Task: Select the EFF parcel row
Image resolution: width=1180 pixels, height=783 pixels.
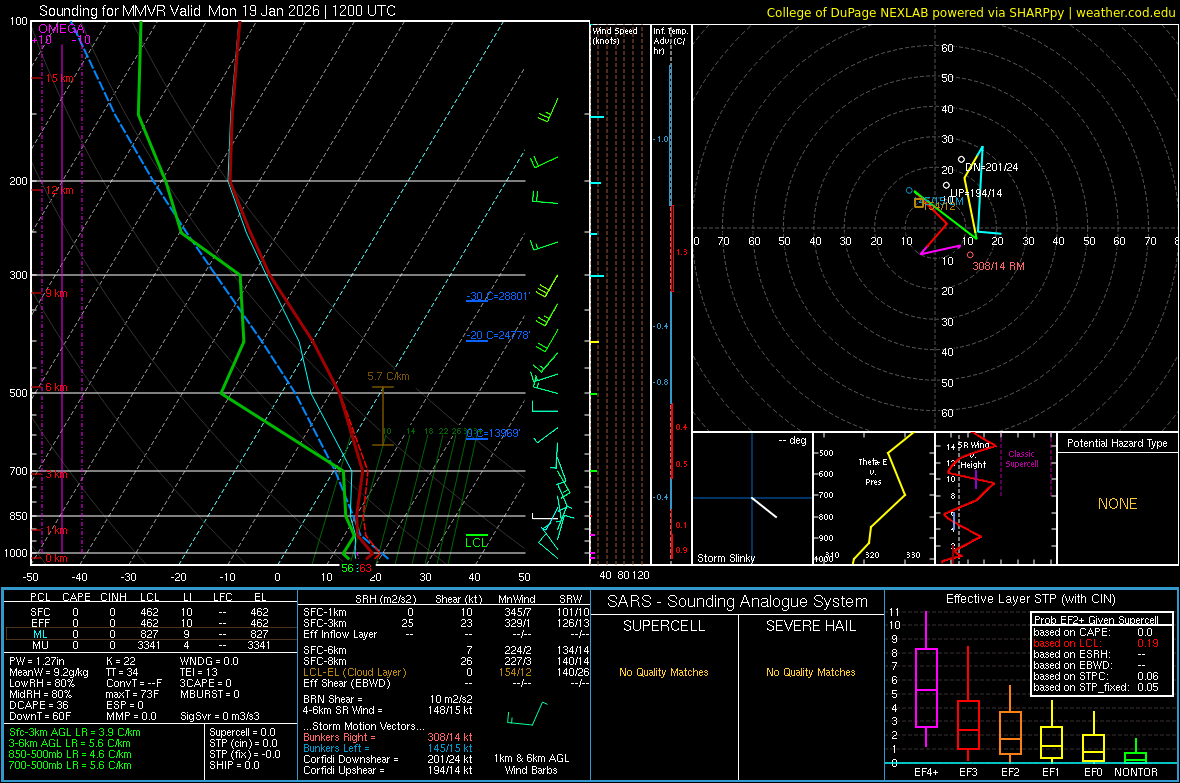Action: coord(149,623)
